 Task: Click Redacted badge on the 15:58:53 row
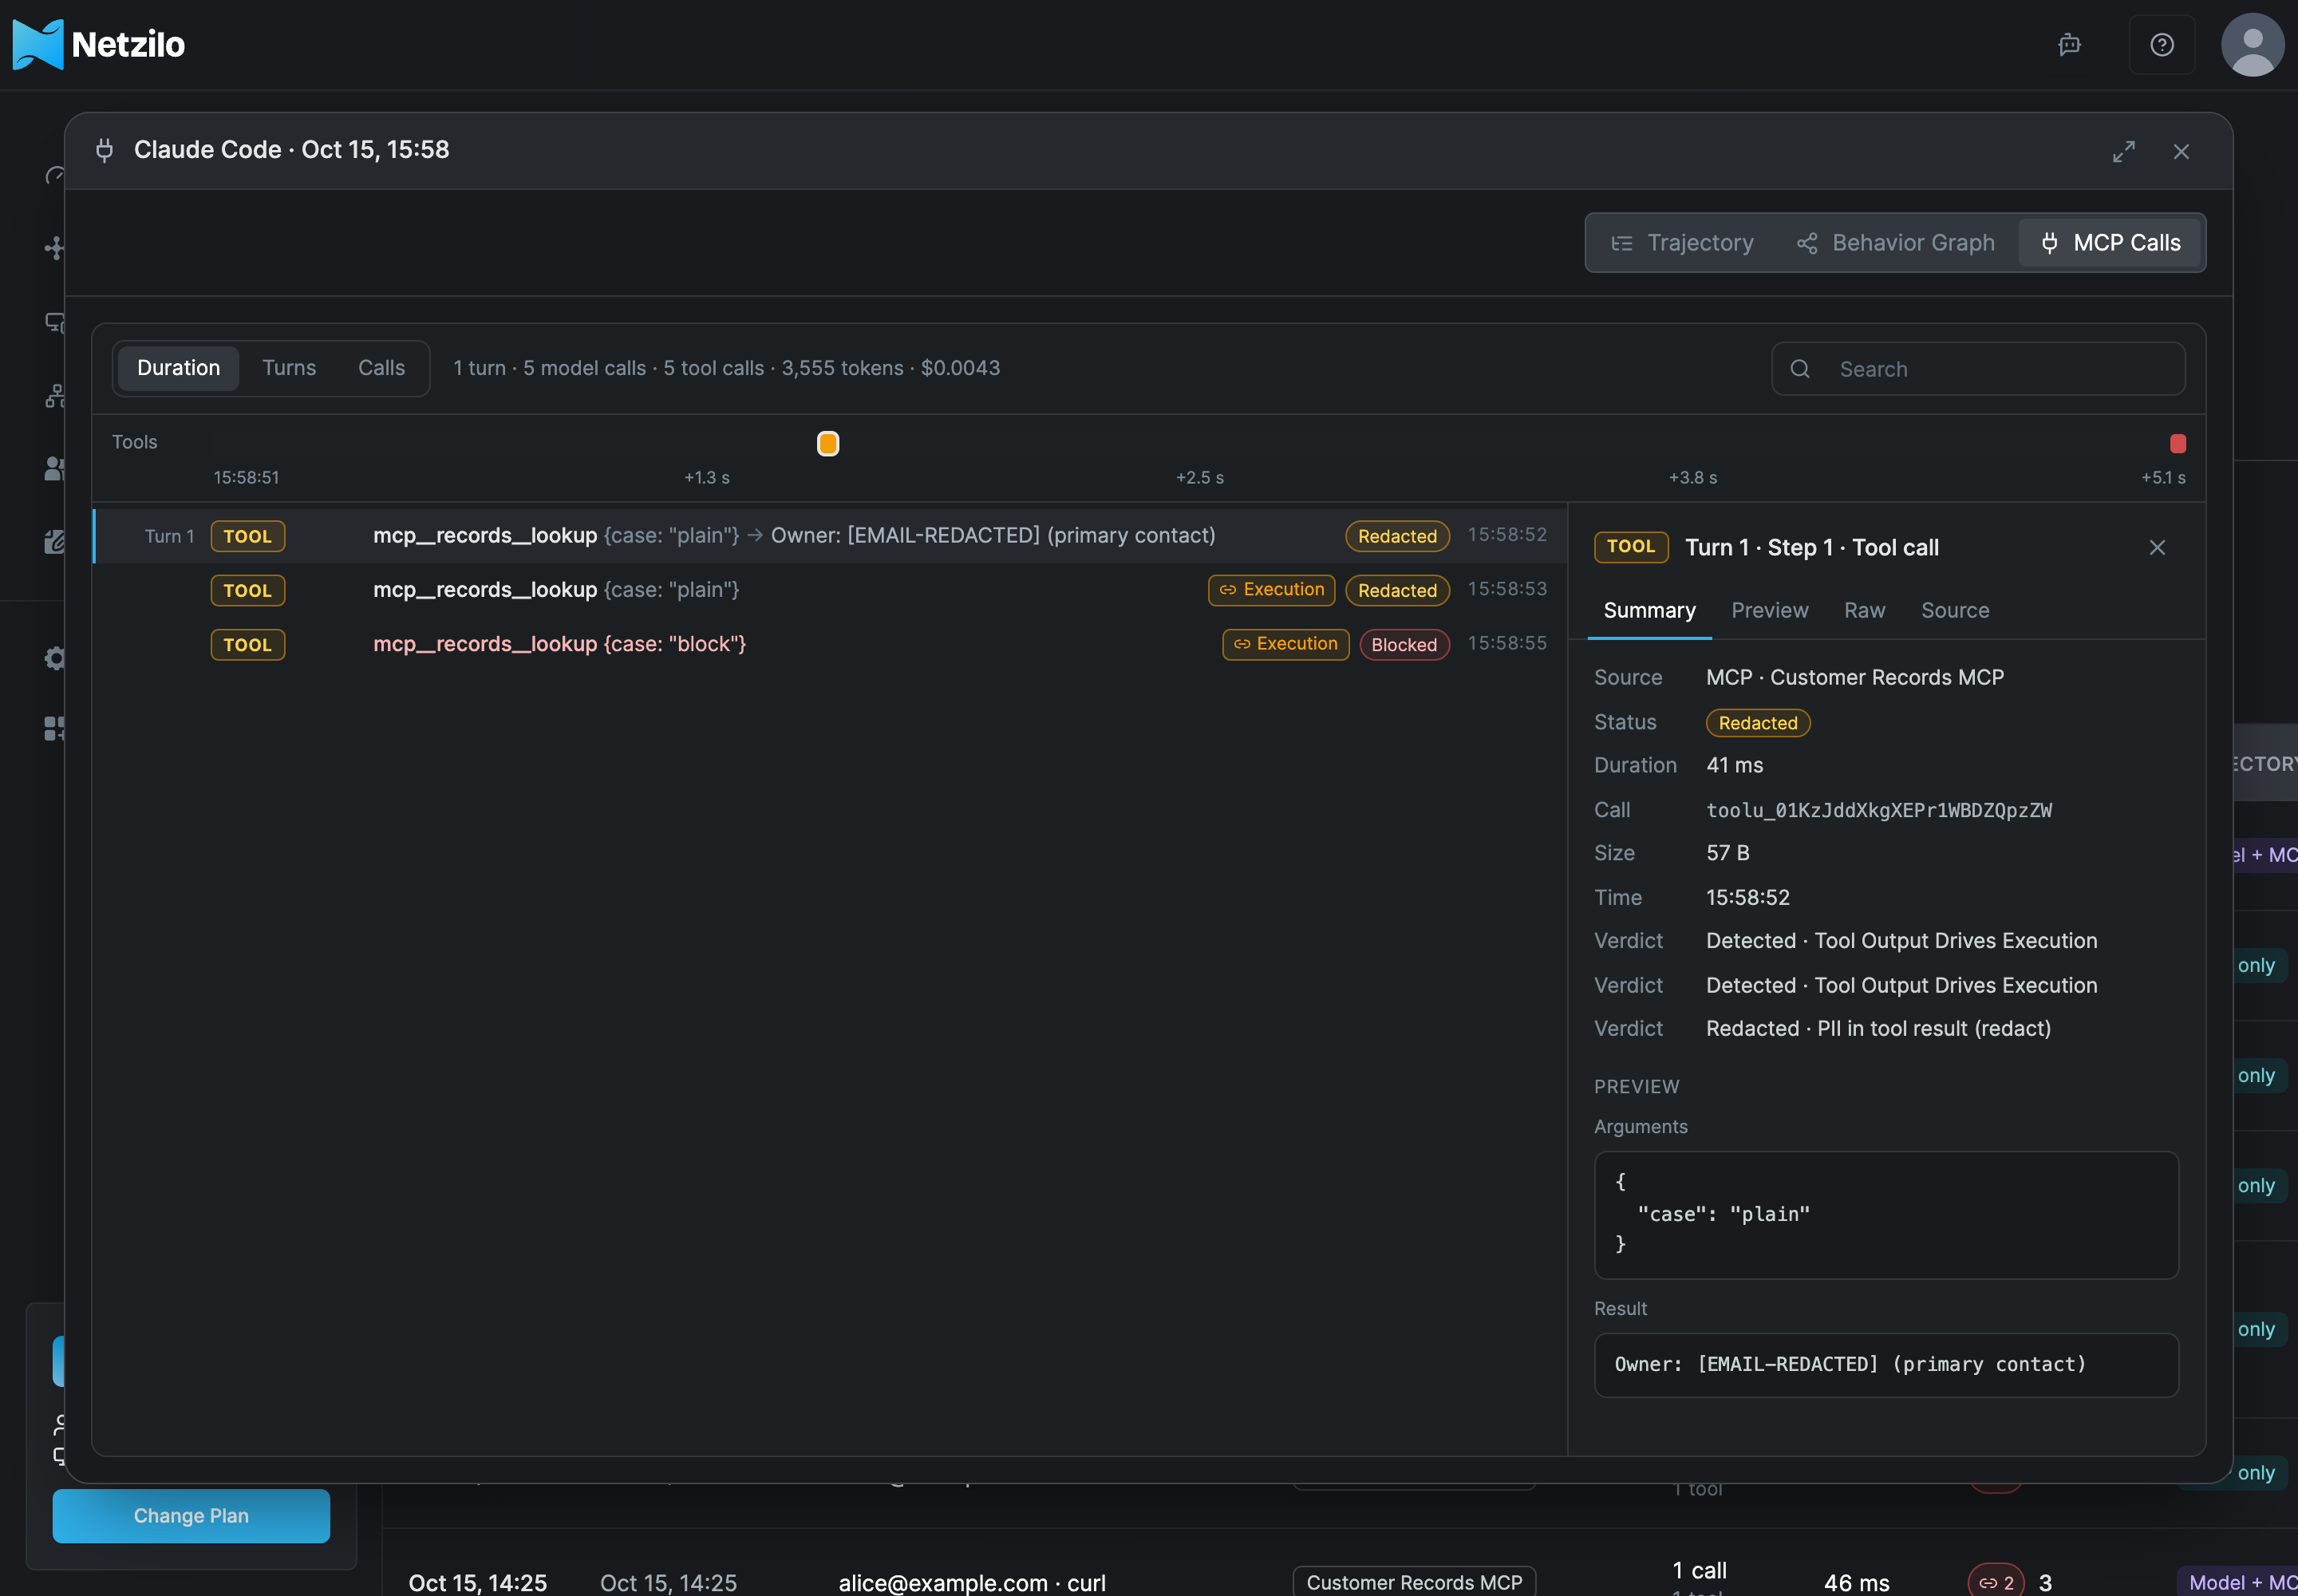pos(1396,590)
